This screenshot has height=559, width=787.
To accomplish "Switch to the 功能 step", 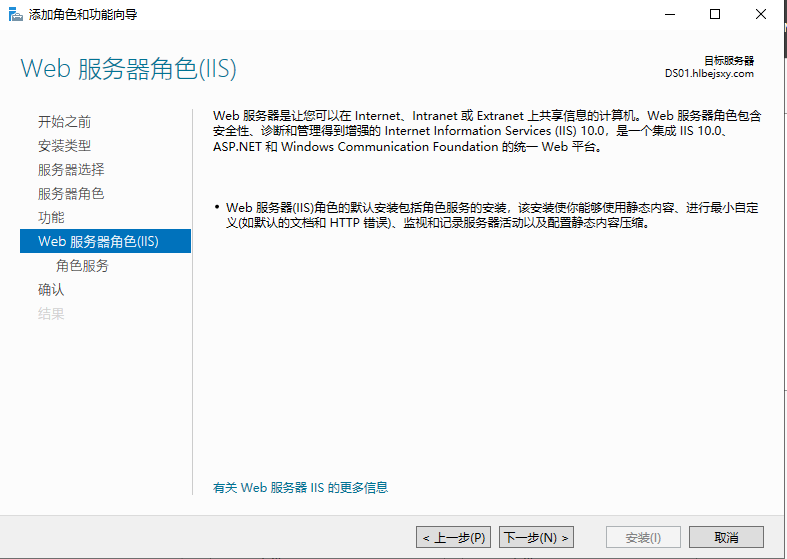I will [51, 217].
